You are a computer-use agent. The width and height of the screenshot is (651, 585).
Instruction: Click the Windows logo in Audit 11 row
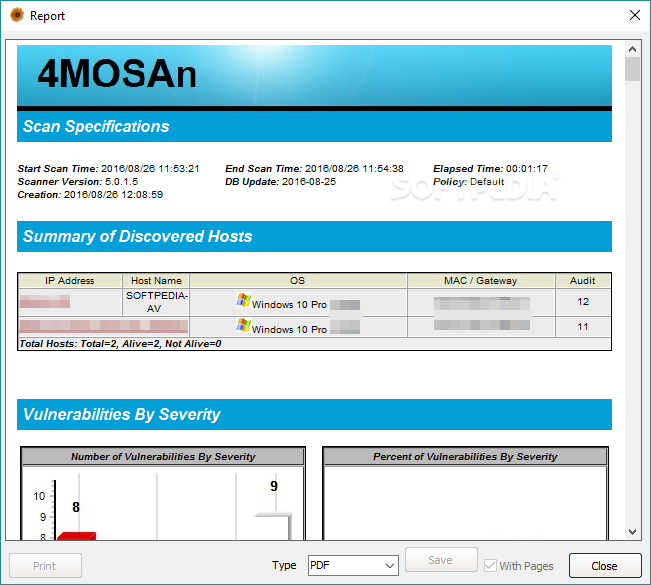coord(243,325)
